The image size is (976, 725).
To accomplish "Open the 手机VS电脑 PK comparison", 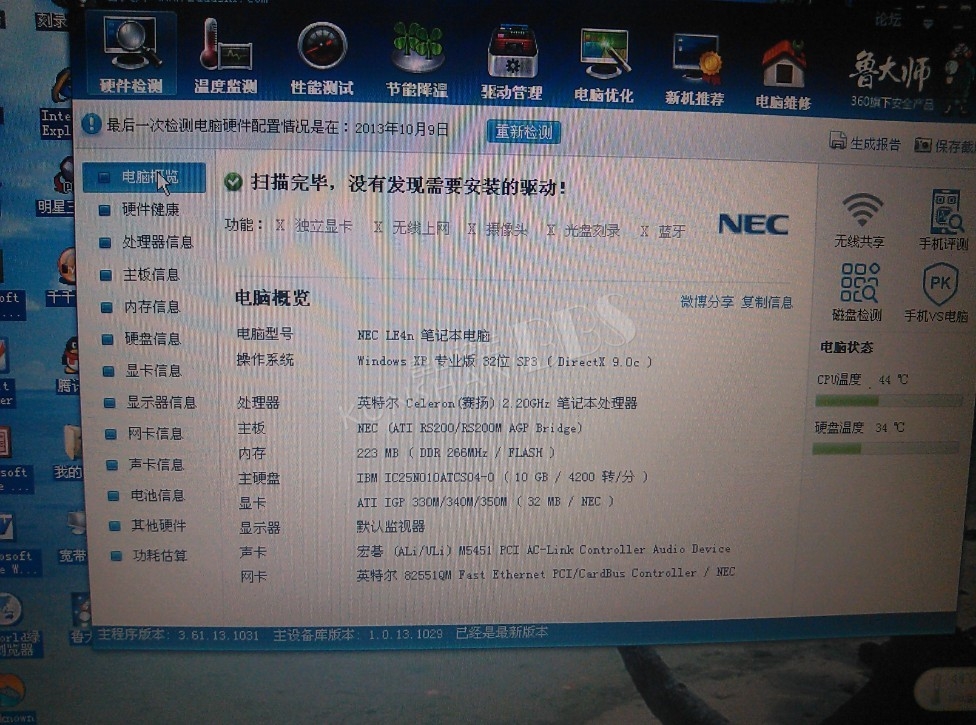I will click(938, 292).
